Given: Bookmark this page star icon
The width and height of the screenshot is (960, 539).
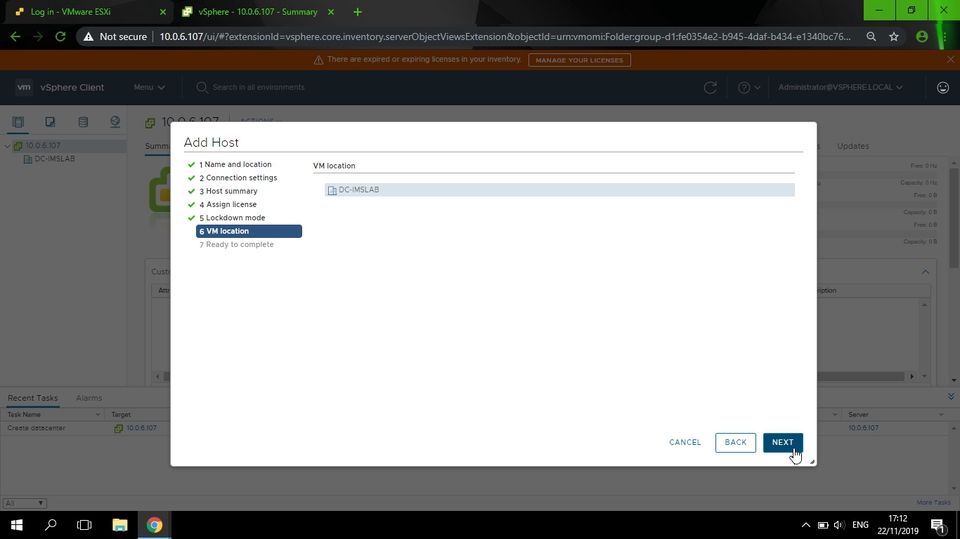Looking at the screenshot, I should click(894, 37).
